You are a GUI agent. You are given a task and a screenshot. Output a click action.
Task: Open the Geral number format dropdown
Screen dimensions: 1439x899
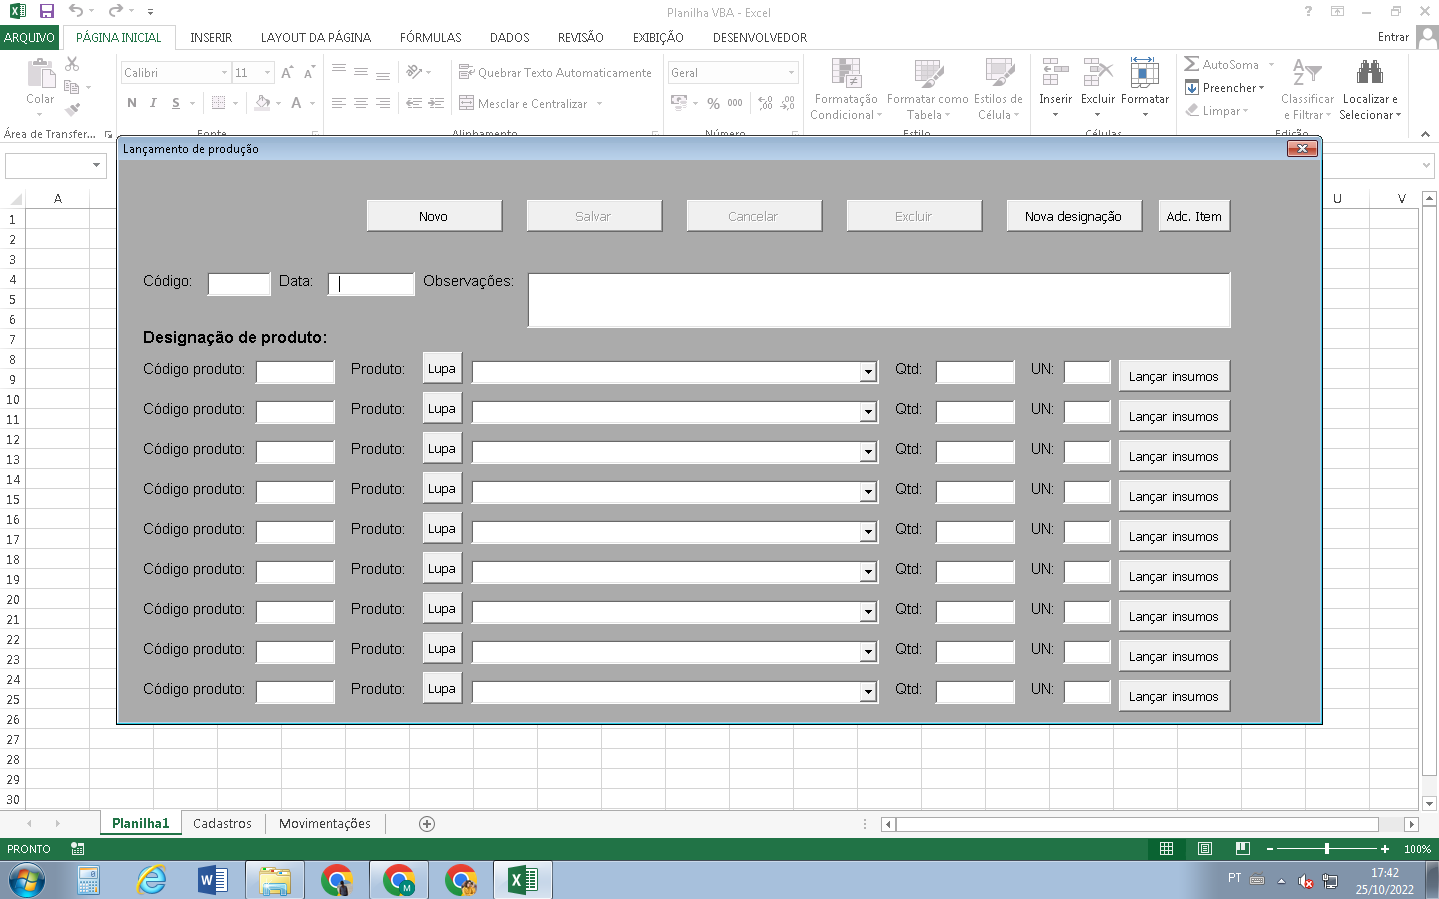pyautogui.click(x=791, y=73)
